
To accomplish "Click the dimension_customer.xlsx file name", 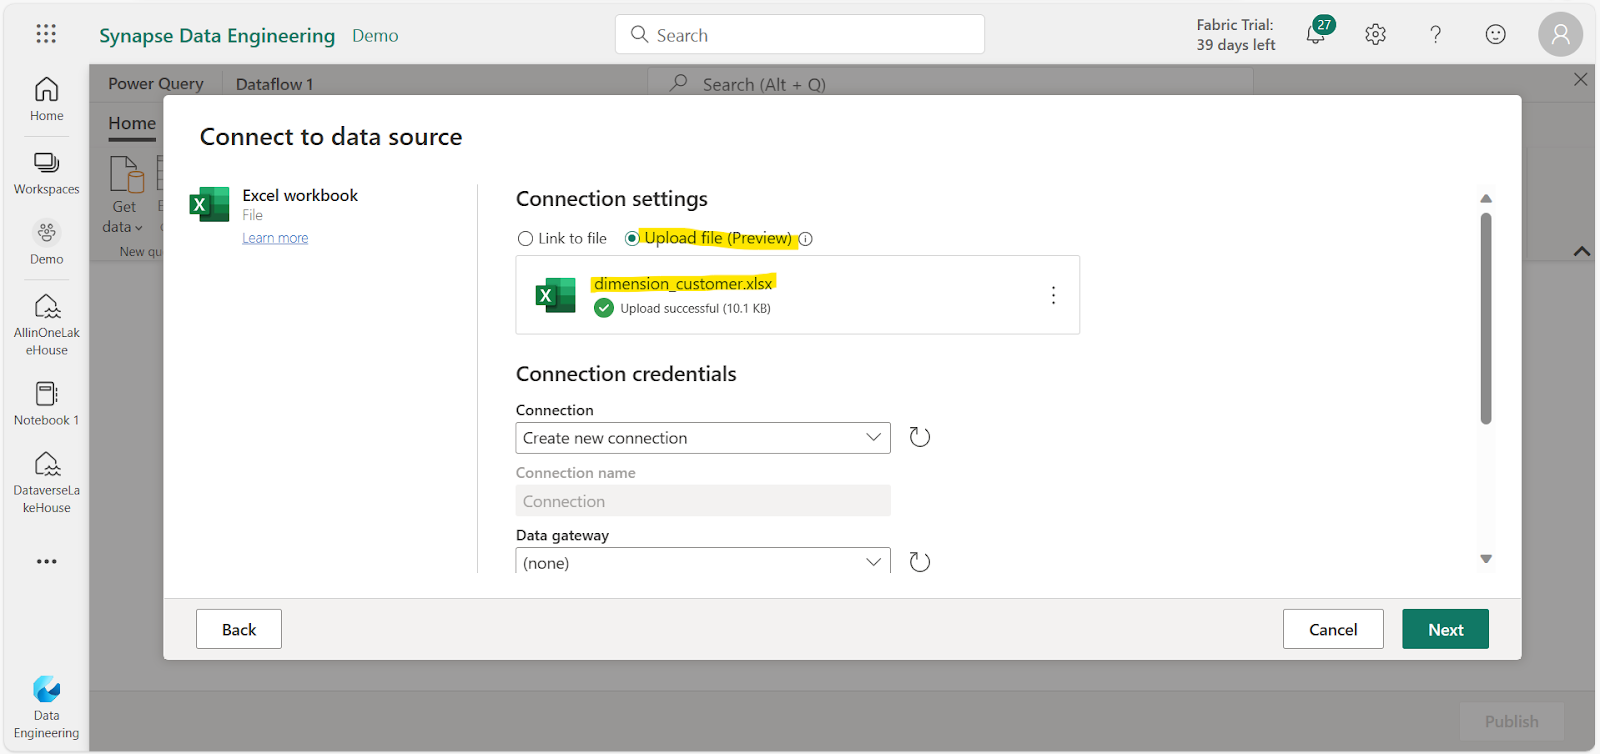I will pos(683,284).
